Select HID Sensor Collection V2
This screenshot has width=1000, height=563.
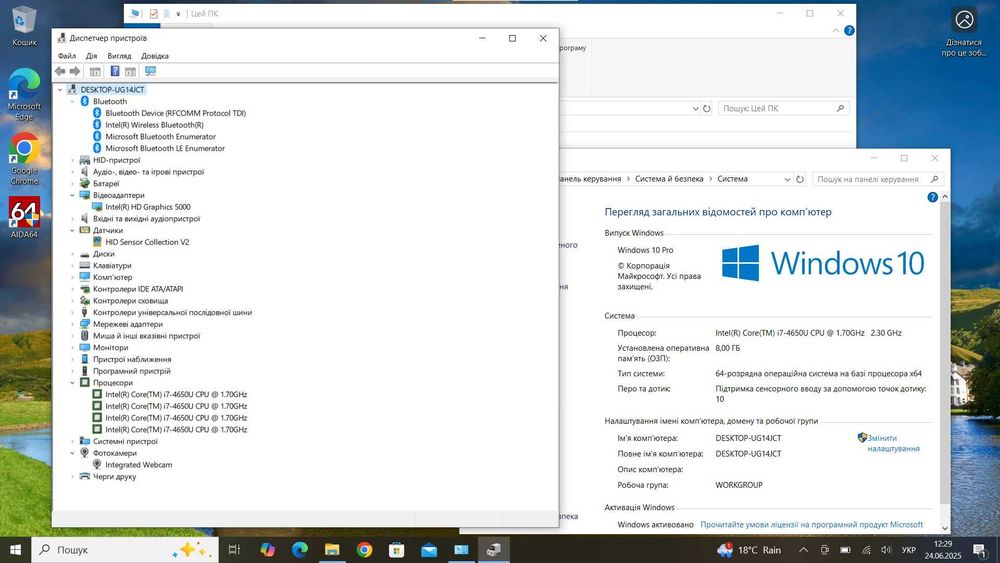147,242
